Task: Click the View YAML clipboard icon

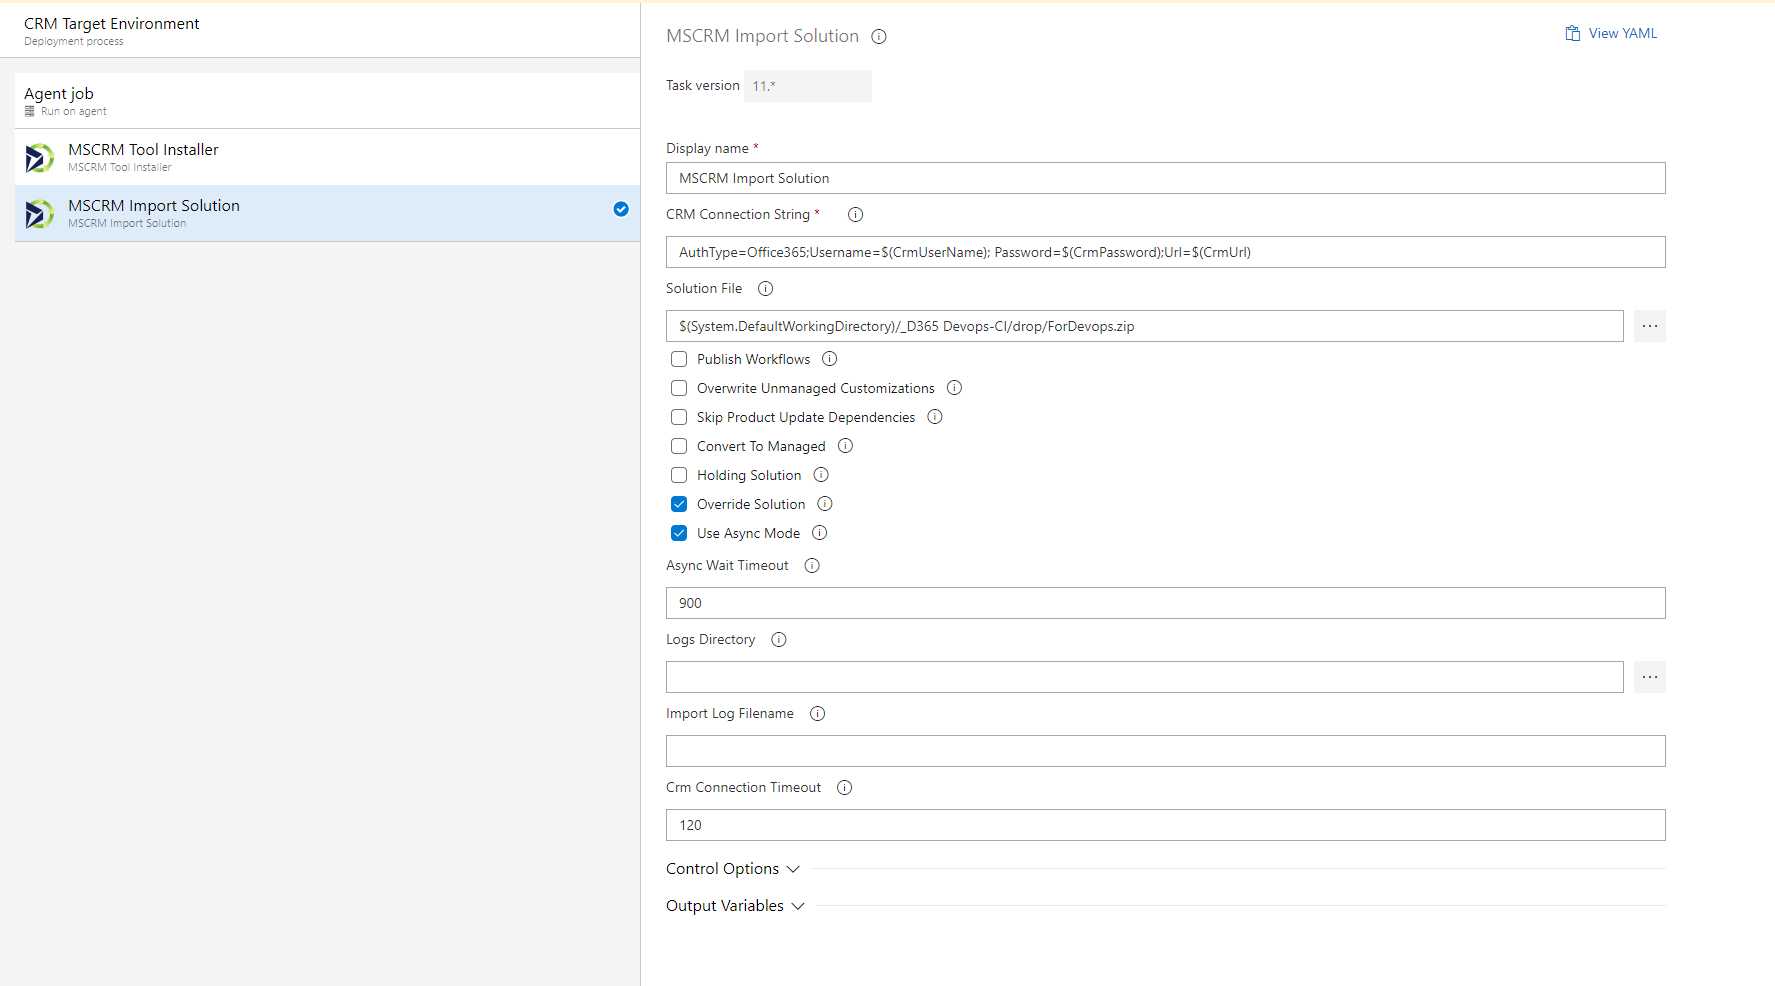Action: pyautogui.click(x=1573, y=33)
